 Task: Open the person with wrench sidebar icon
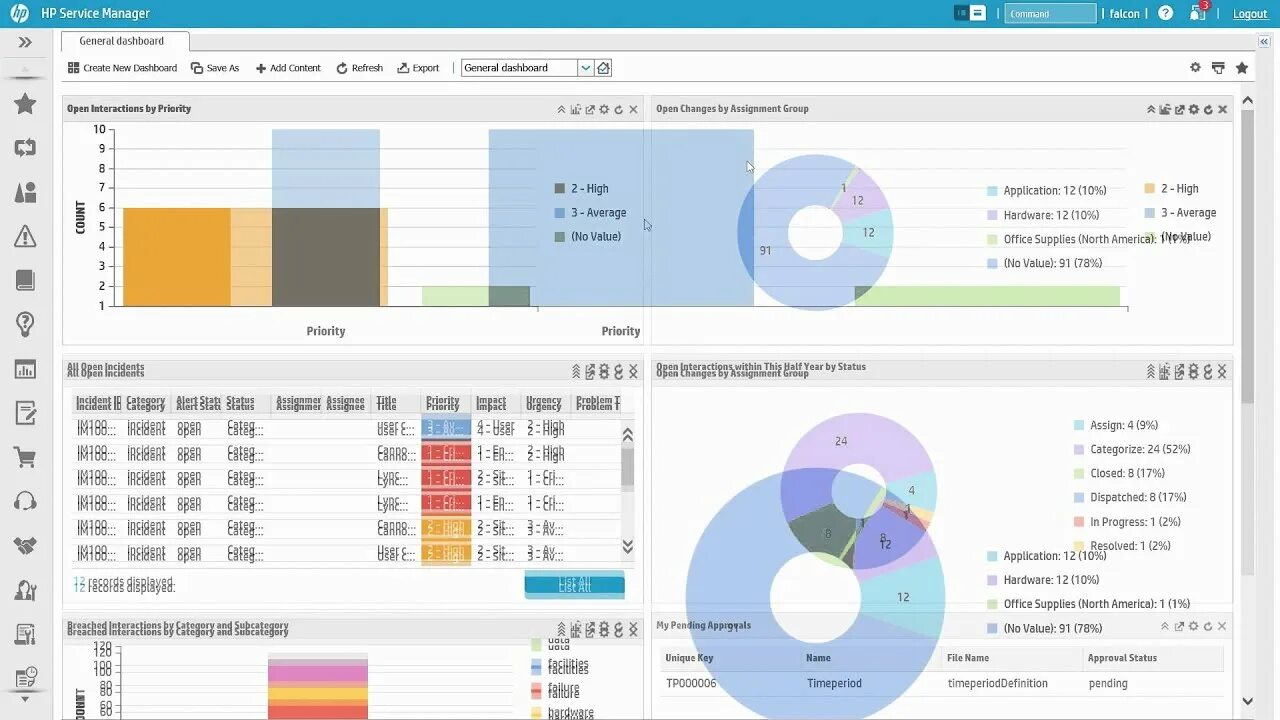coord(25,590)
